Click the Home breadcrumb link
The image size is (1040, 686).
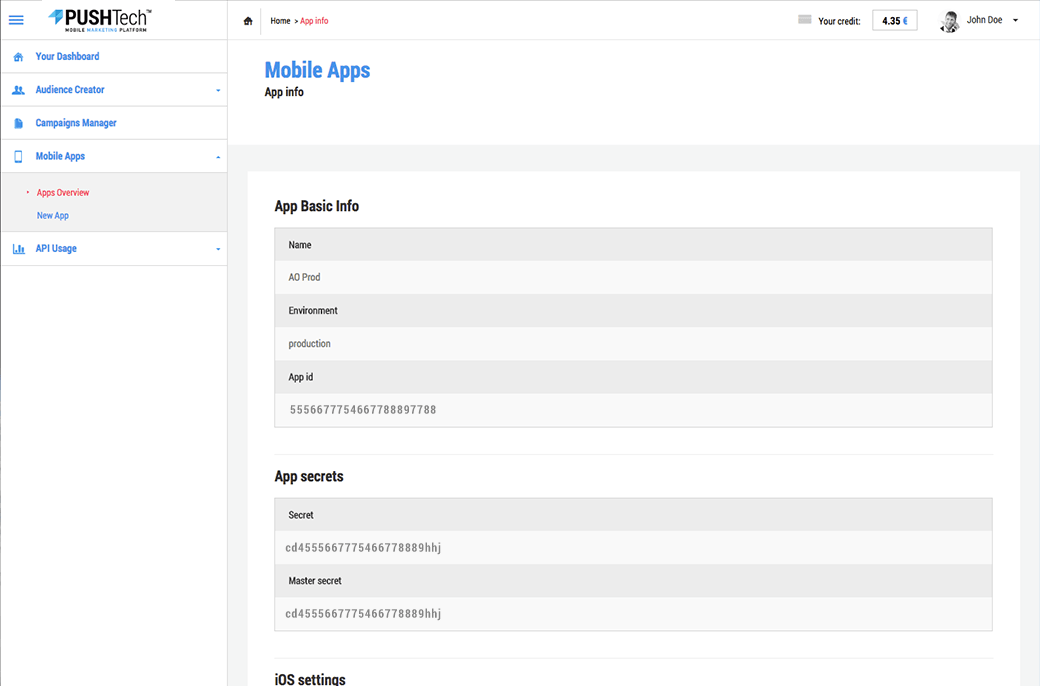click(x=280, y=21)
